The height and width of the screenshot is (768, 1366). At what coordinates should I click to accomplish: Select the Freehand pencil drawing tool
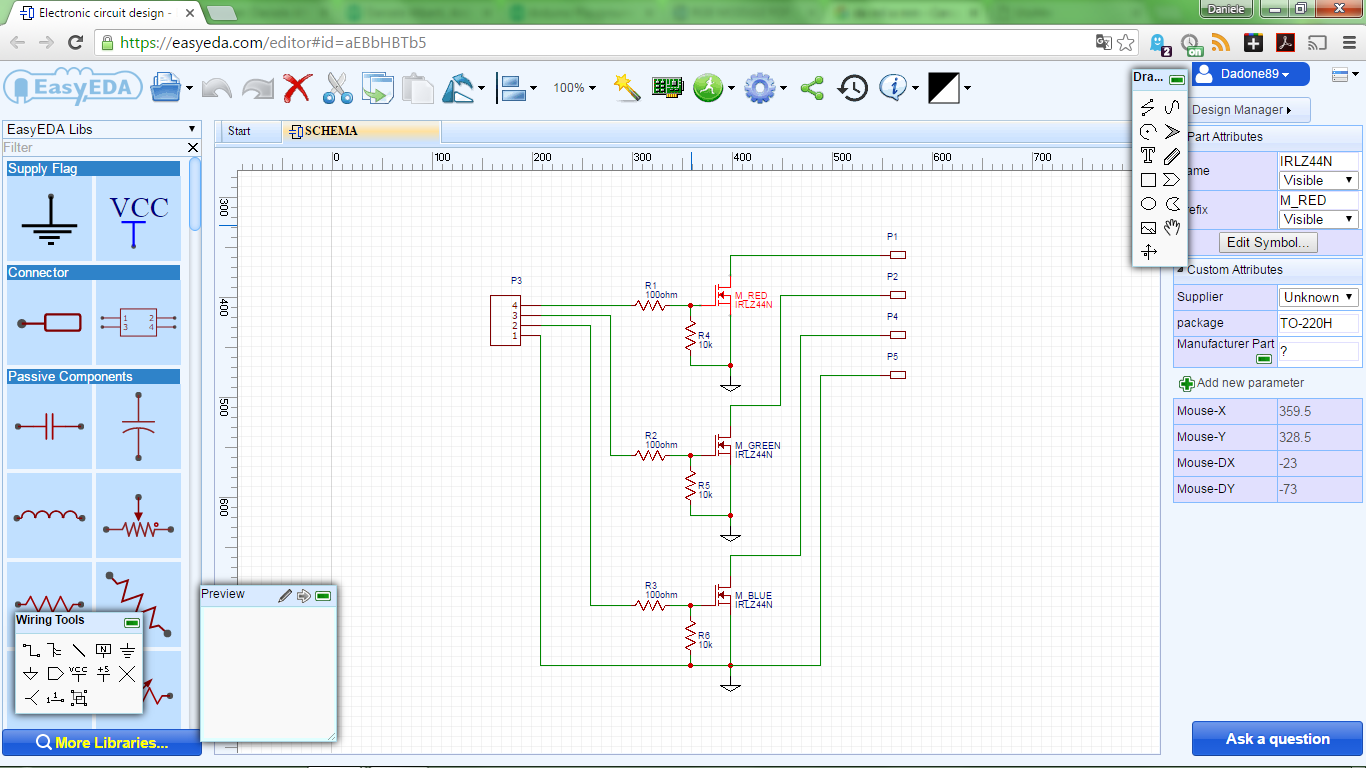coord(1172,156)
